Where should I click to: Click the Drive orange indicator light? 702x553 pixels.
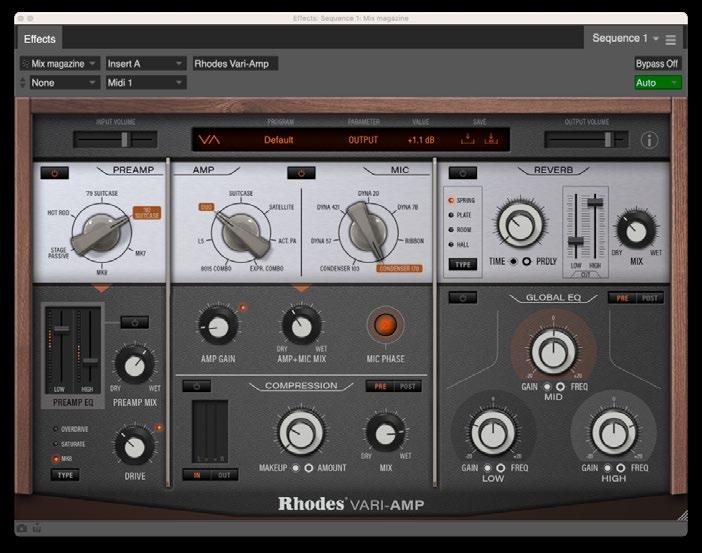pyautogui.click(x=158, y=428)
